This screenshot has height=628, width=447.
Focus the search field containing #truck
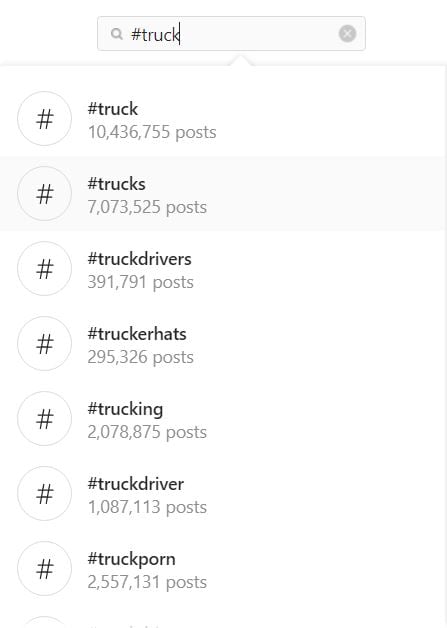click(231, 34)
